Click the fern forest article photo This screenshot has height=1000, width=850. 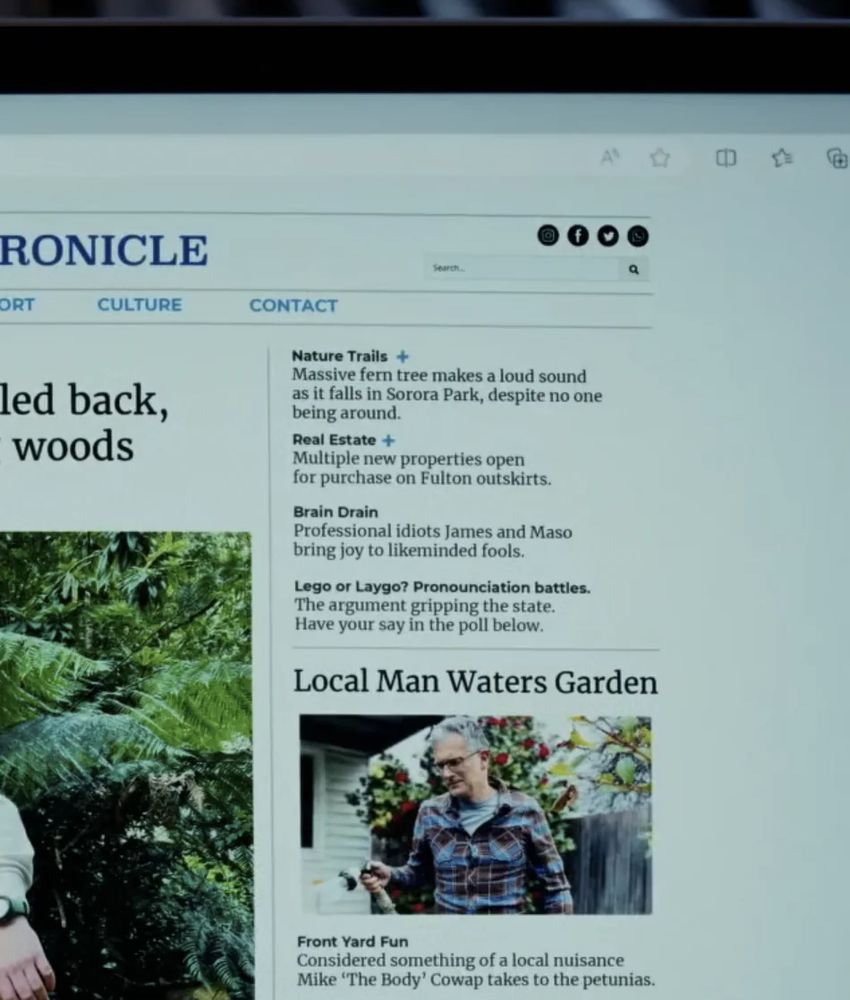coord(126,765)
